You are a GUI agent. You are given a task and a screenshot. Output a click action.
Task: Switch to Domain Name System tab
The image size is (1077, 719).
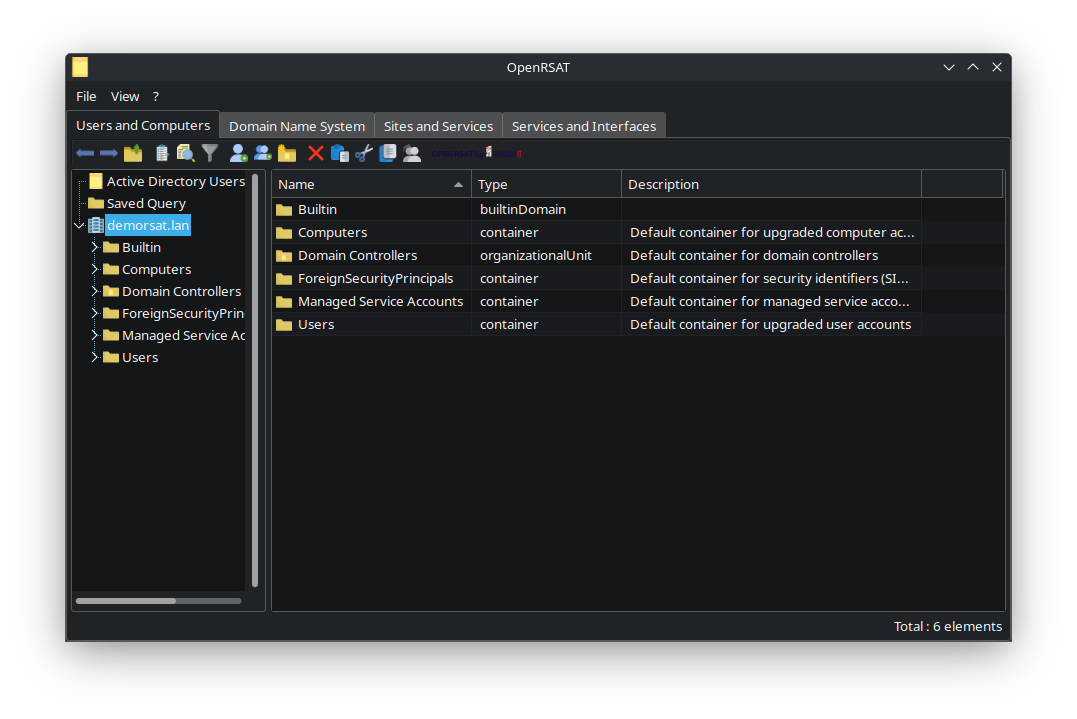coord(296,126)
